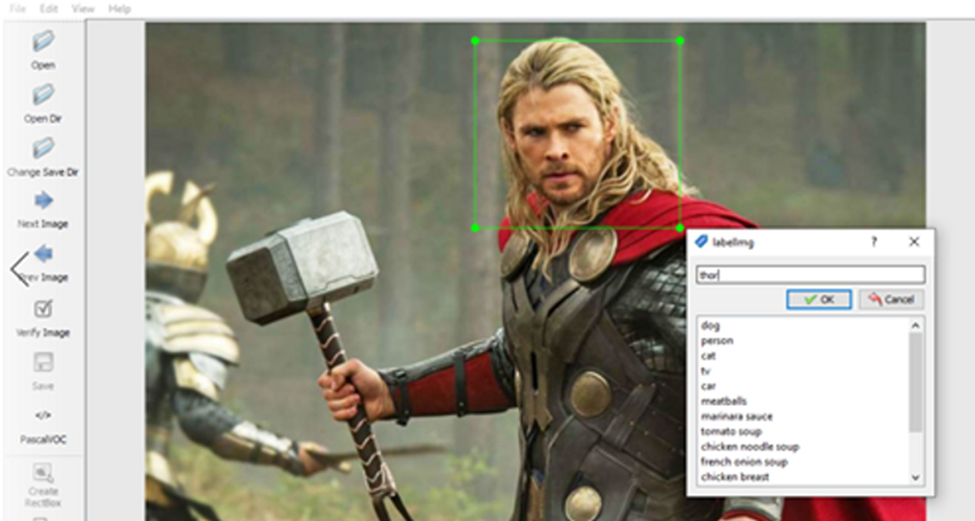Select 'tomato soup' label
Image resolution: width=975 pixels, height=521 pixels.
731,431
